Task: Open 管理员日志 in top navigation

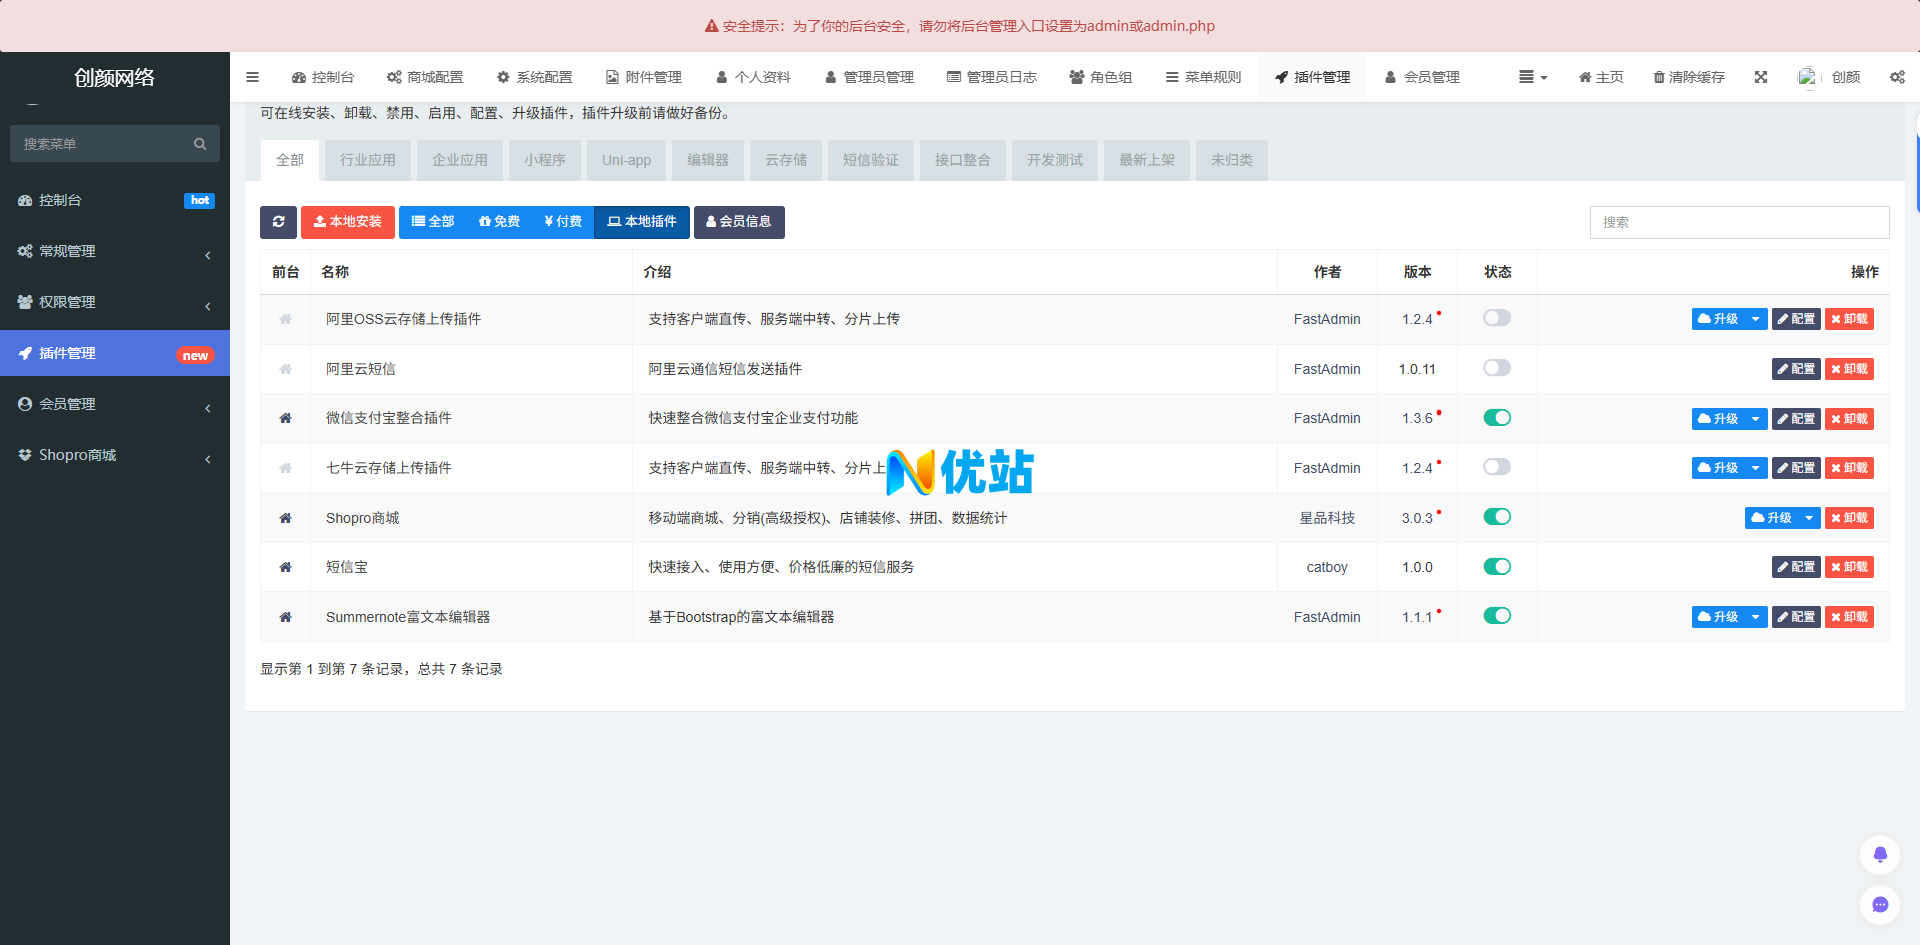Action: 991,77
